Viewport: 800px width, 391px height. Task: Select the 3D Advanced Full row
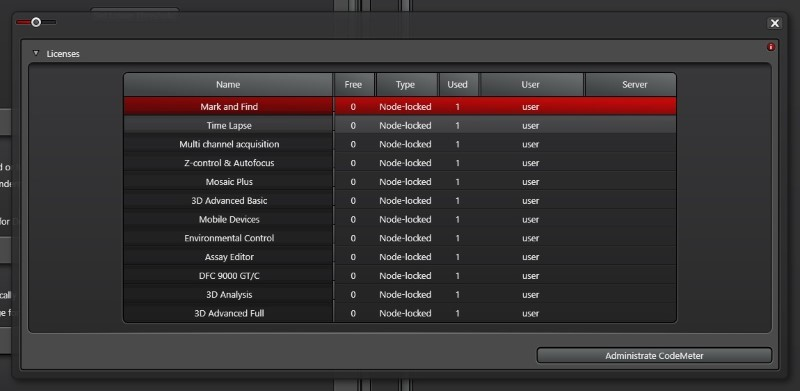click(400, 313)
